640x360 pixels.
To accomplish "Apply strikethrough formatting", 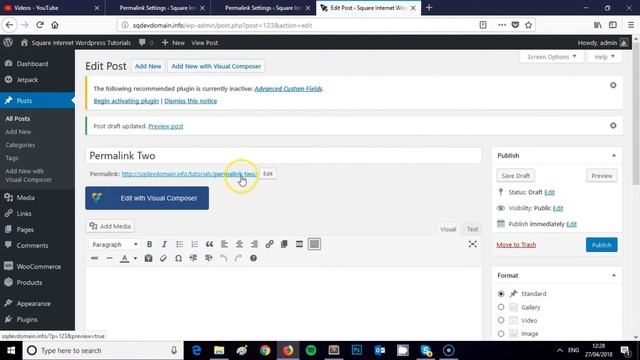I will (x=94, y=258).
